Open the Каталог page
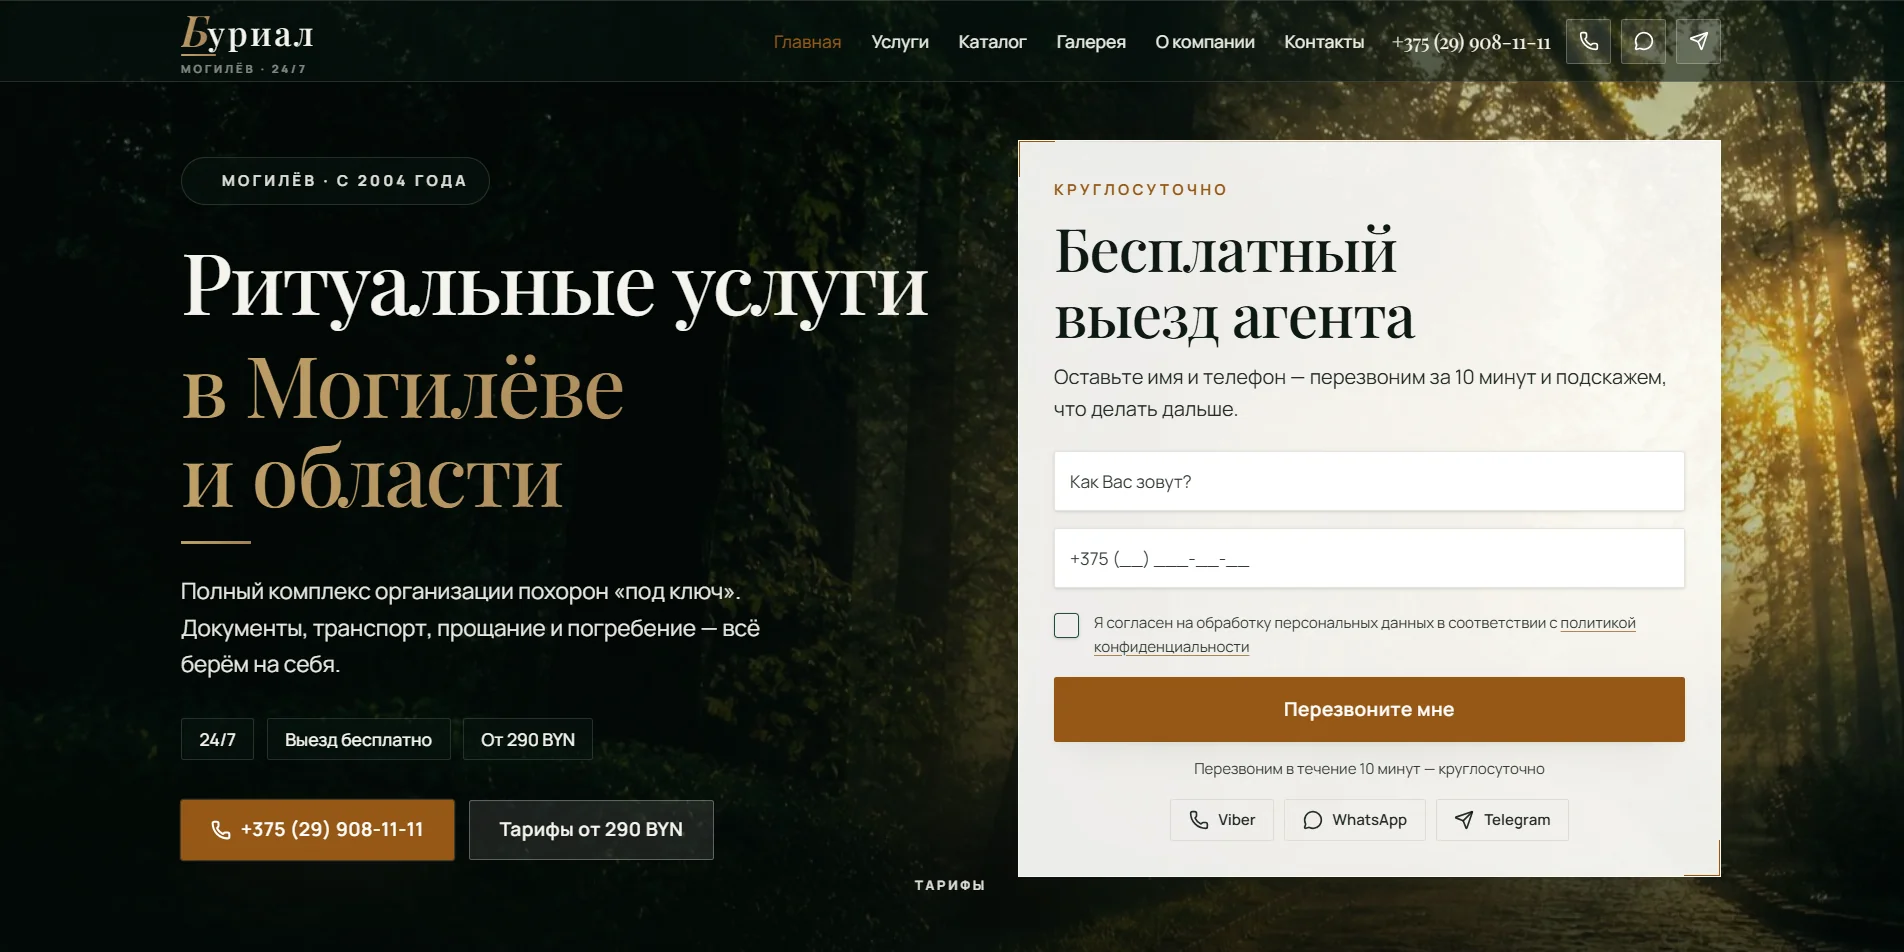This screenshot has width=1904, height=952. coord(992,42)
